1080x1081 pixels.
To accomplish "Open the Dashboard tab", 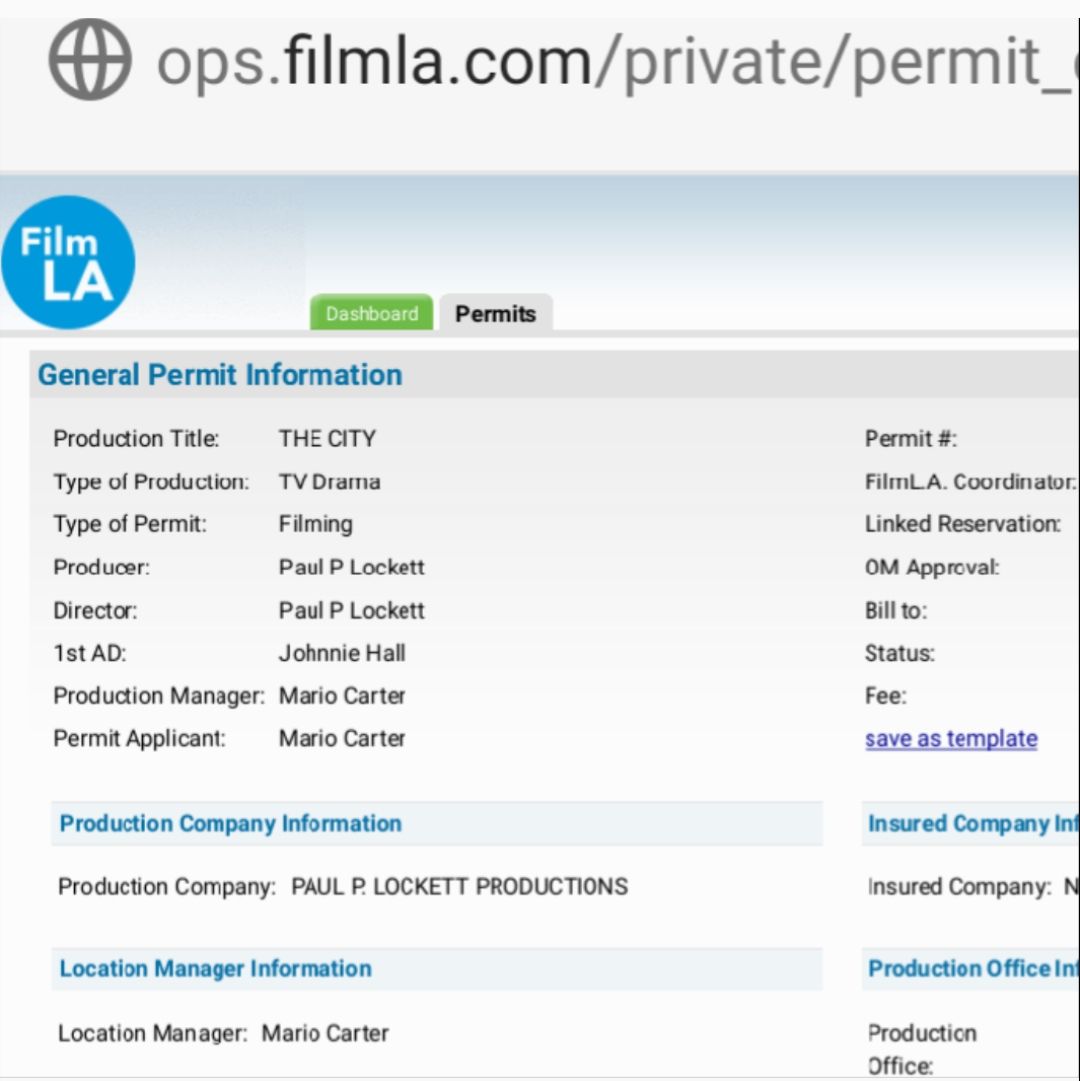I will tap(371, 313).
